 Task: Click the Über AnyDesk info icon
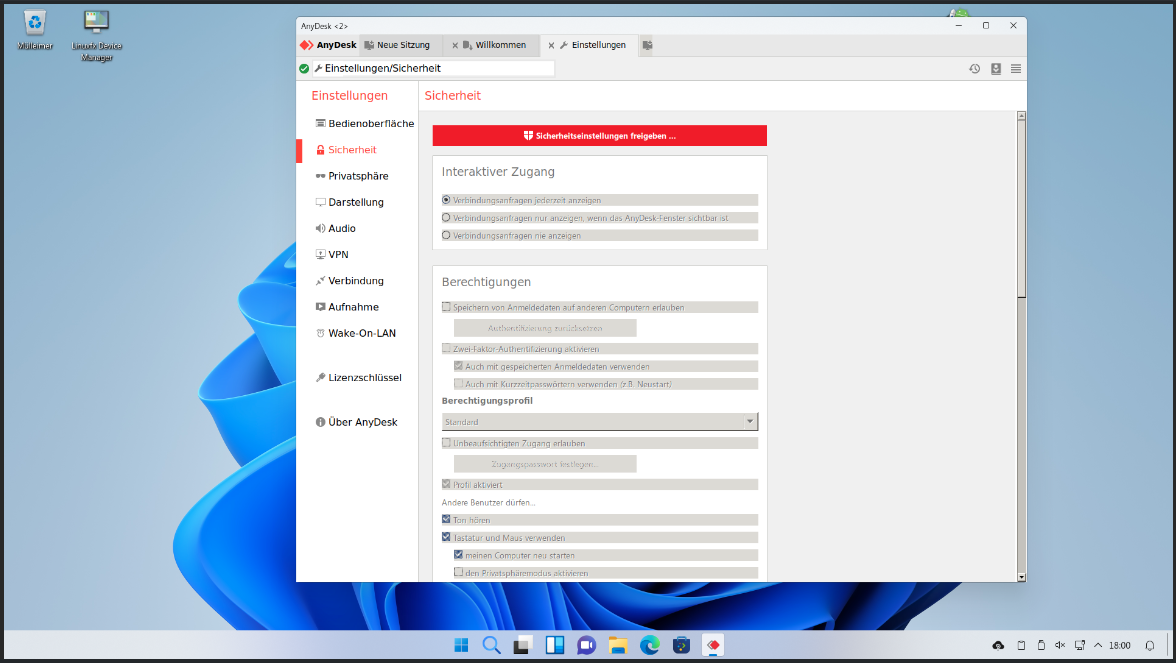[320, 422]
